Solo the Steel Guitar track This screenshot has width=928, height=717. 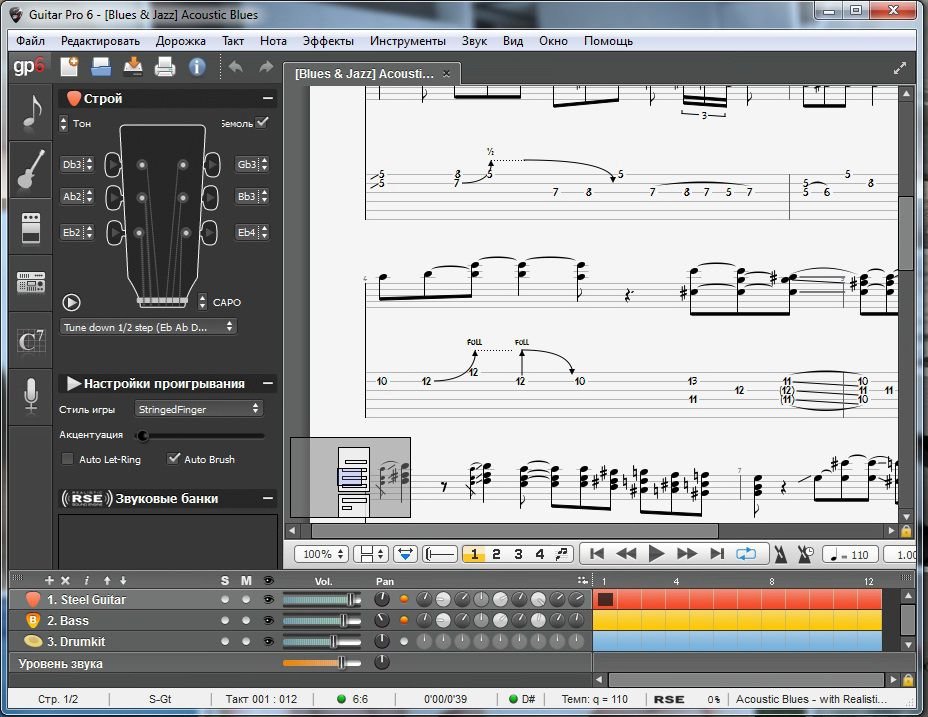(225, 600)
